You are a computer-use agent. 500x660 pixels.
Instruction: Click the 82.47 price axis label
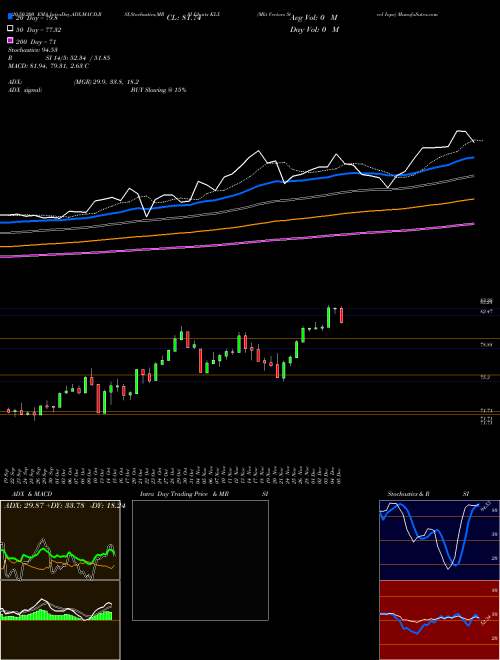point(486,311)
